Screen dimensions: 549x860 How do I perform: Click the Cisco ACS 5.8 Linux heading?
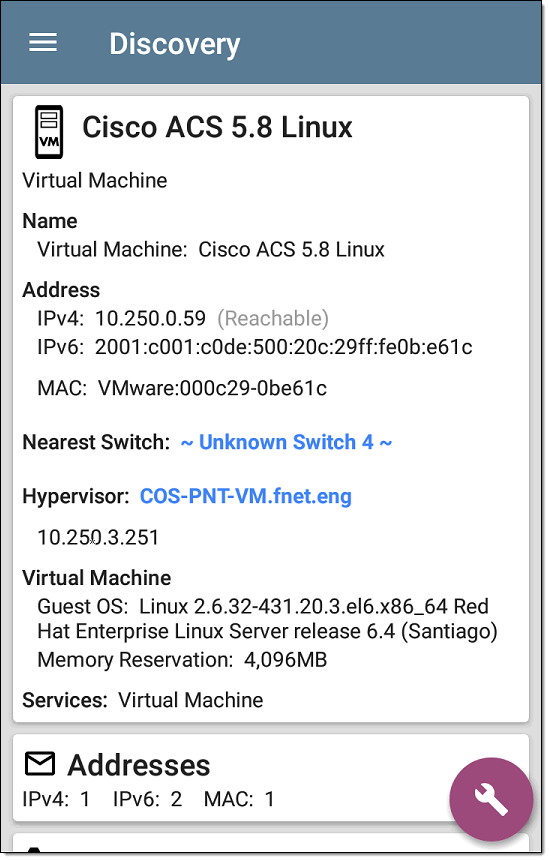coord(217,127)
